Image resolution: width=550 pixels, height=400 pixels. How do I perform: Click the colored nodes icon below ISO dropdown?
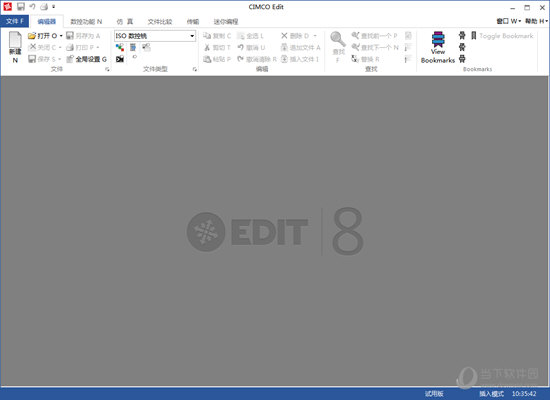pyautogui.click(x=120, y=47)
